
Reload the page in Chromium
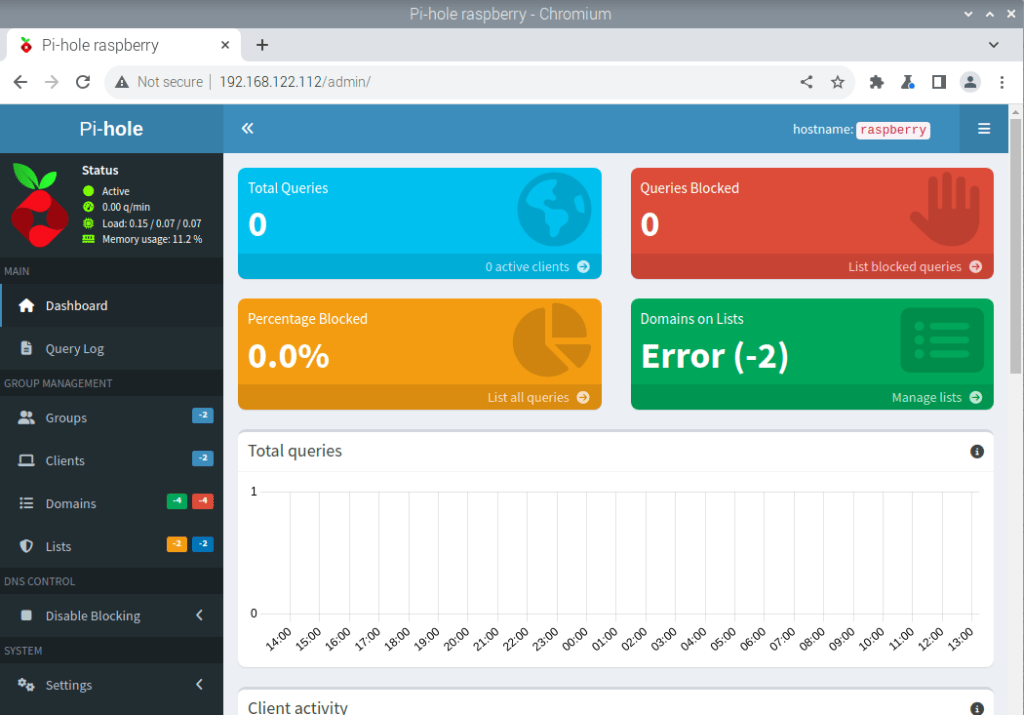(x=83, y=82)
